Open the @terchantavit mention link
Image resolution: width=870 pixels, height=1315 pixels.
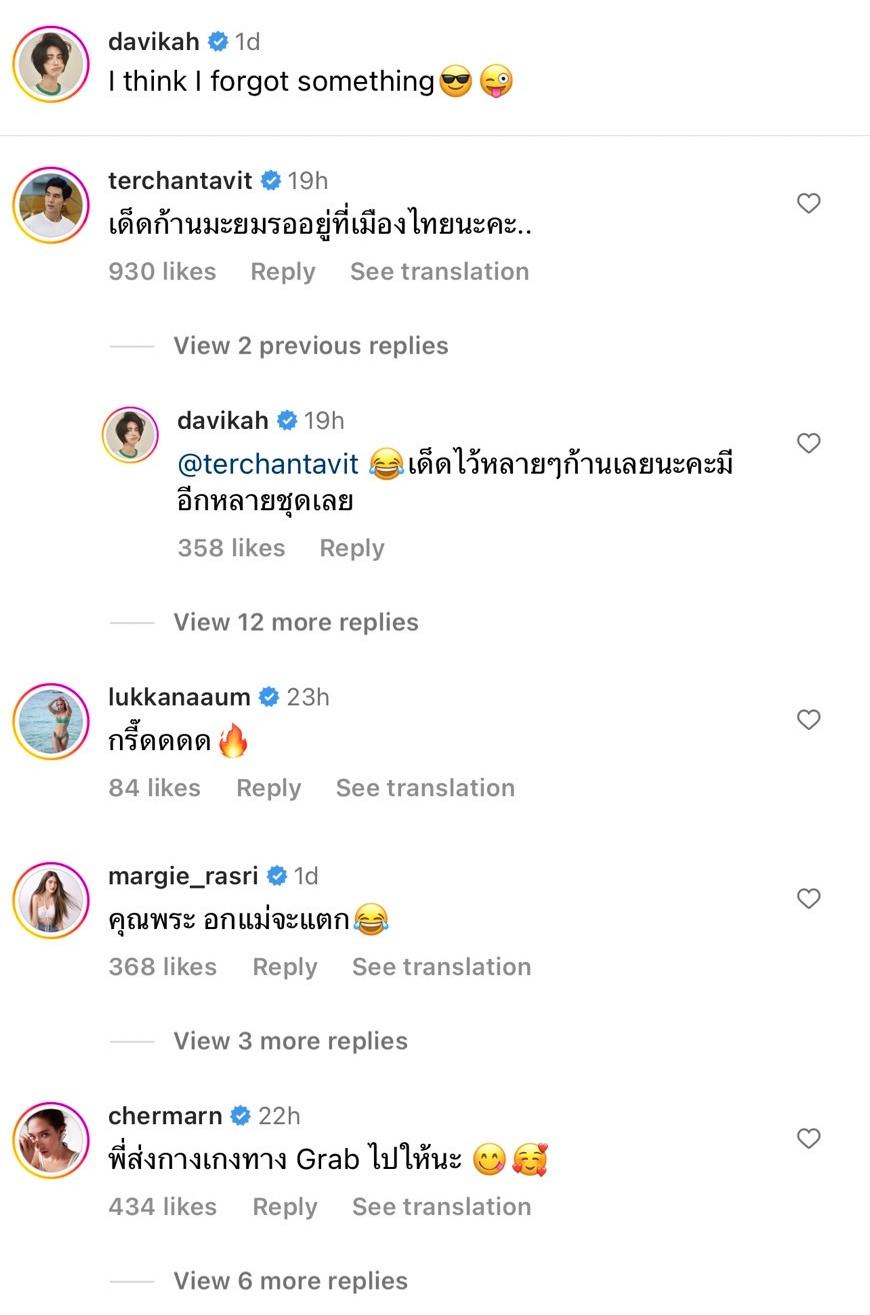(x=267, y=464)
